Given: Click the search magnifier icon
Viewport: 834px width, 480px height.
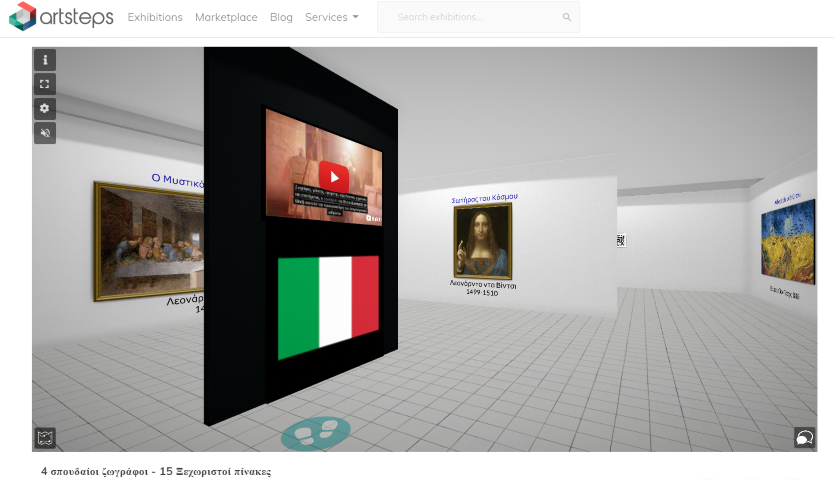Looking at the screenshot, I should point(567,17).
